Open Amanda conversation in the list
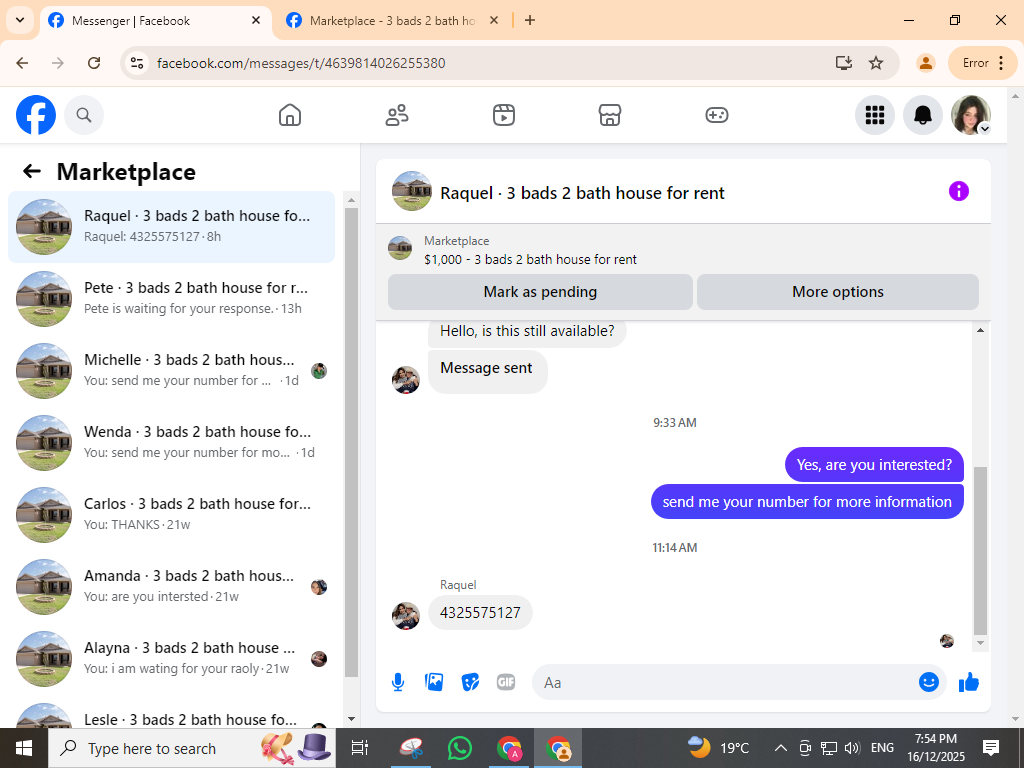The width and height of the screenshot is (1024, 768). (172, 586)
